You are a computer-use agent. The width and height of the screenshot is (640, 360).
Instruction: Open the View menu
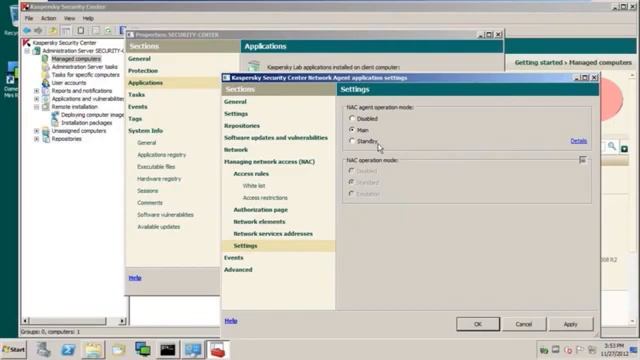(69, 18)
